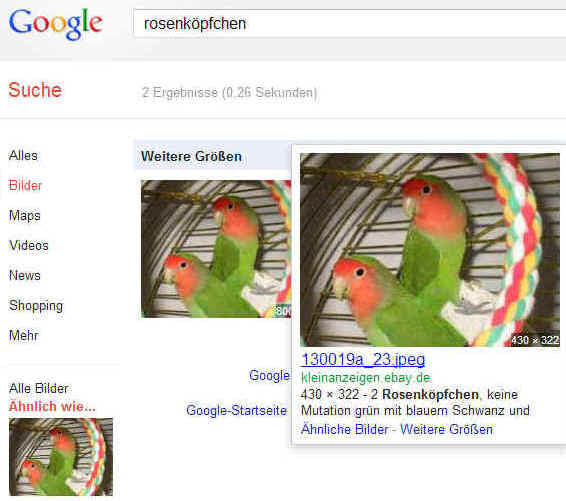The image size is (566, 501).
Task: Open the small lovebird result thumbnail
Action: pos(216,249)
